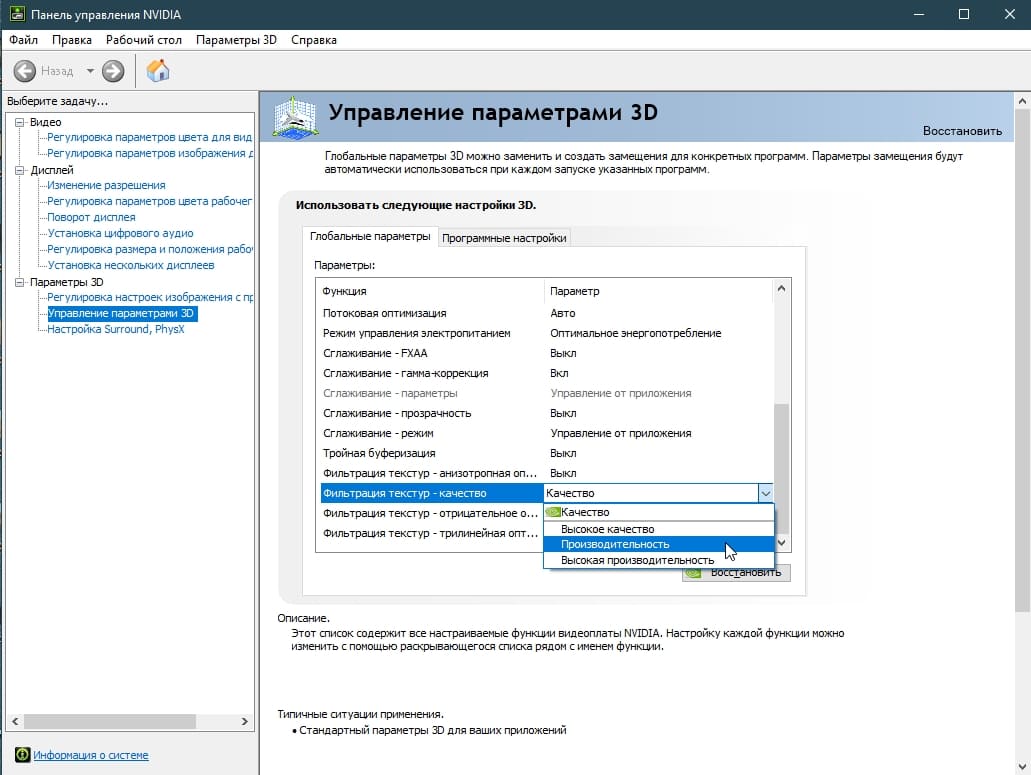Image resolution: width=1031 pixels, height=775 pixels.
Task: Open Установка нескольких дисплеев task
Action: tap(130, 265)
